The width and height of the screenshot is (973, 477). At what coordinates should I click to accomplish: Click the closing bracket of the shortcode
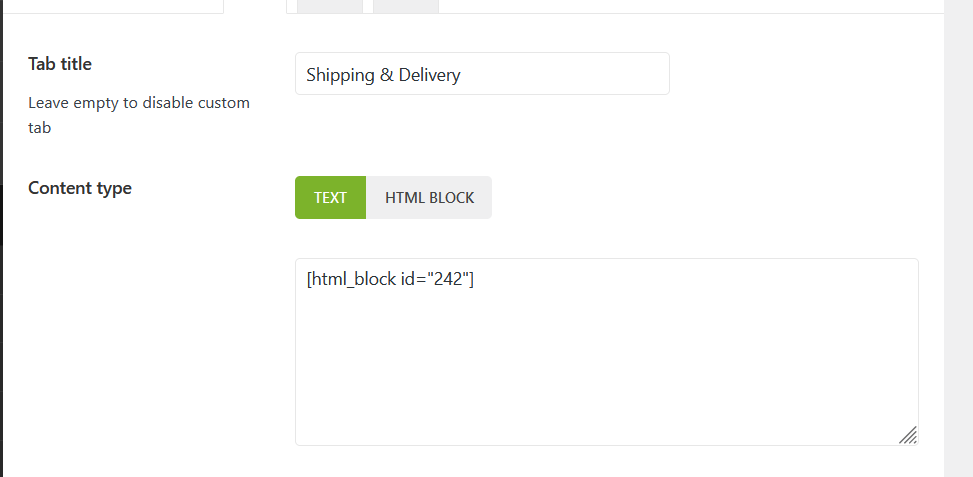pos(470,281)
